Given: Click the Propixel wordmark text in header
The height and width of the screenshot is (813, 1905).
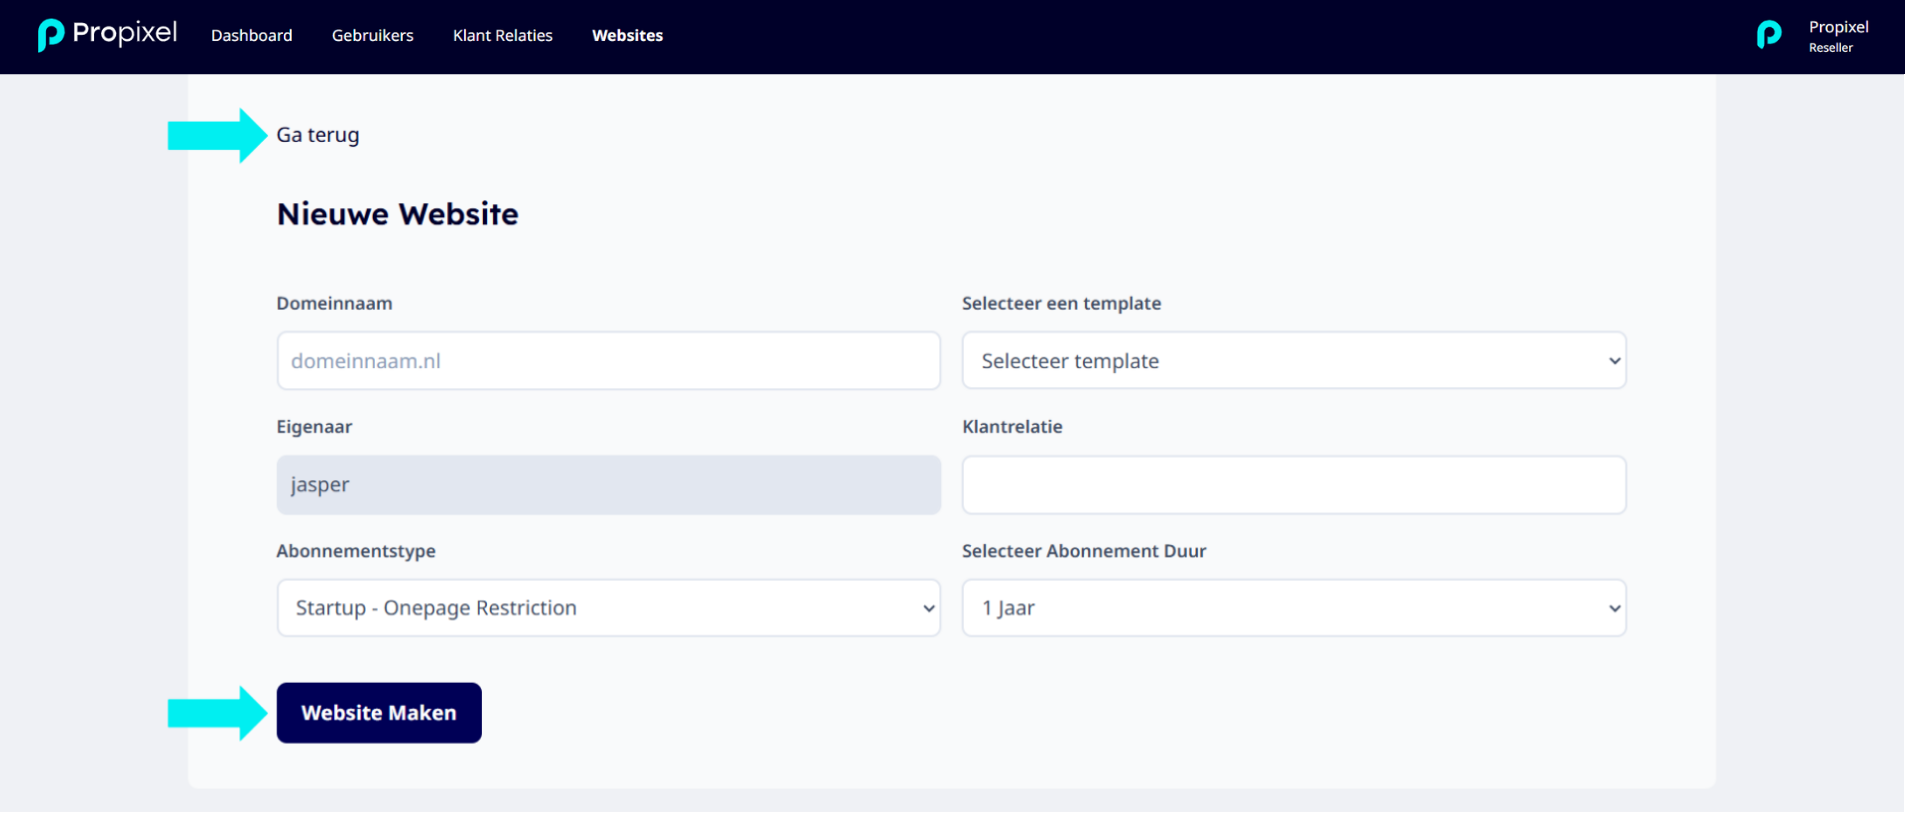Looking at the screenshot, I should point(125,34).
